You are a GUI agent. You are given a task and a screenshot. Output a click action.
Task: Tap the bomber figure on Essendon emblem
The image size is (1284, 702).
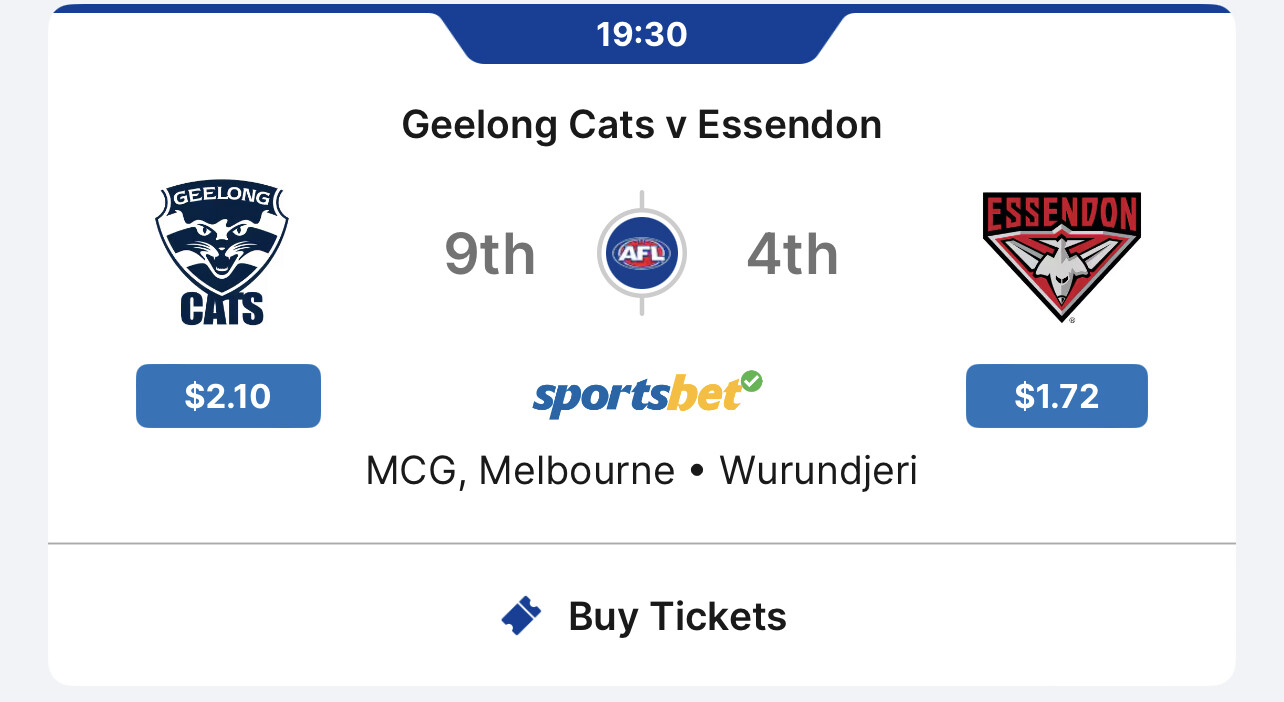[x=1061, y=270]
